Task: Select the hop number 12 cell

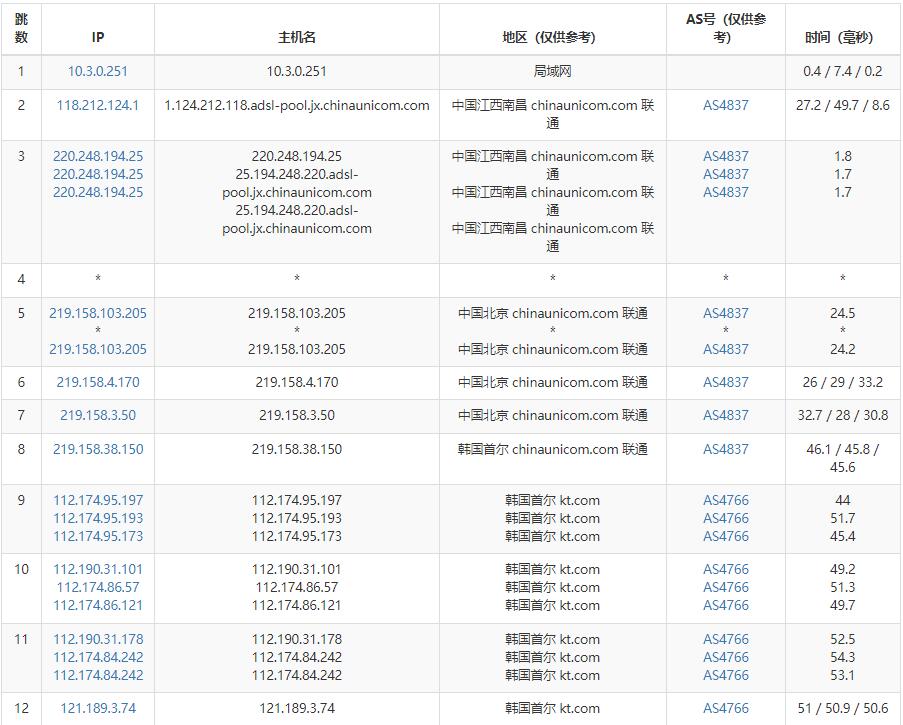Action: (x=21, y=708)
